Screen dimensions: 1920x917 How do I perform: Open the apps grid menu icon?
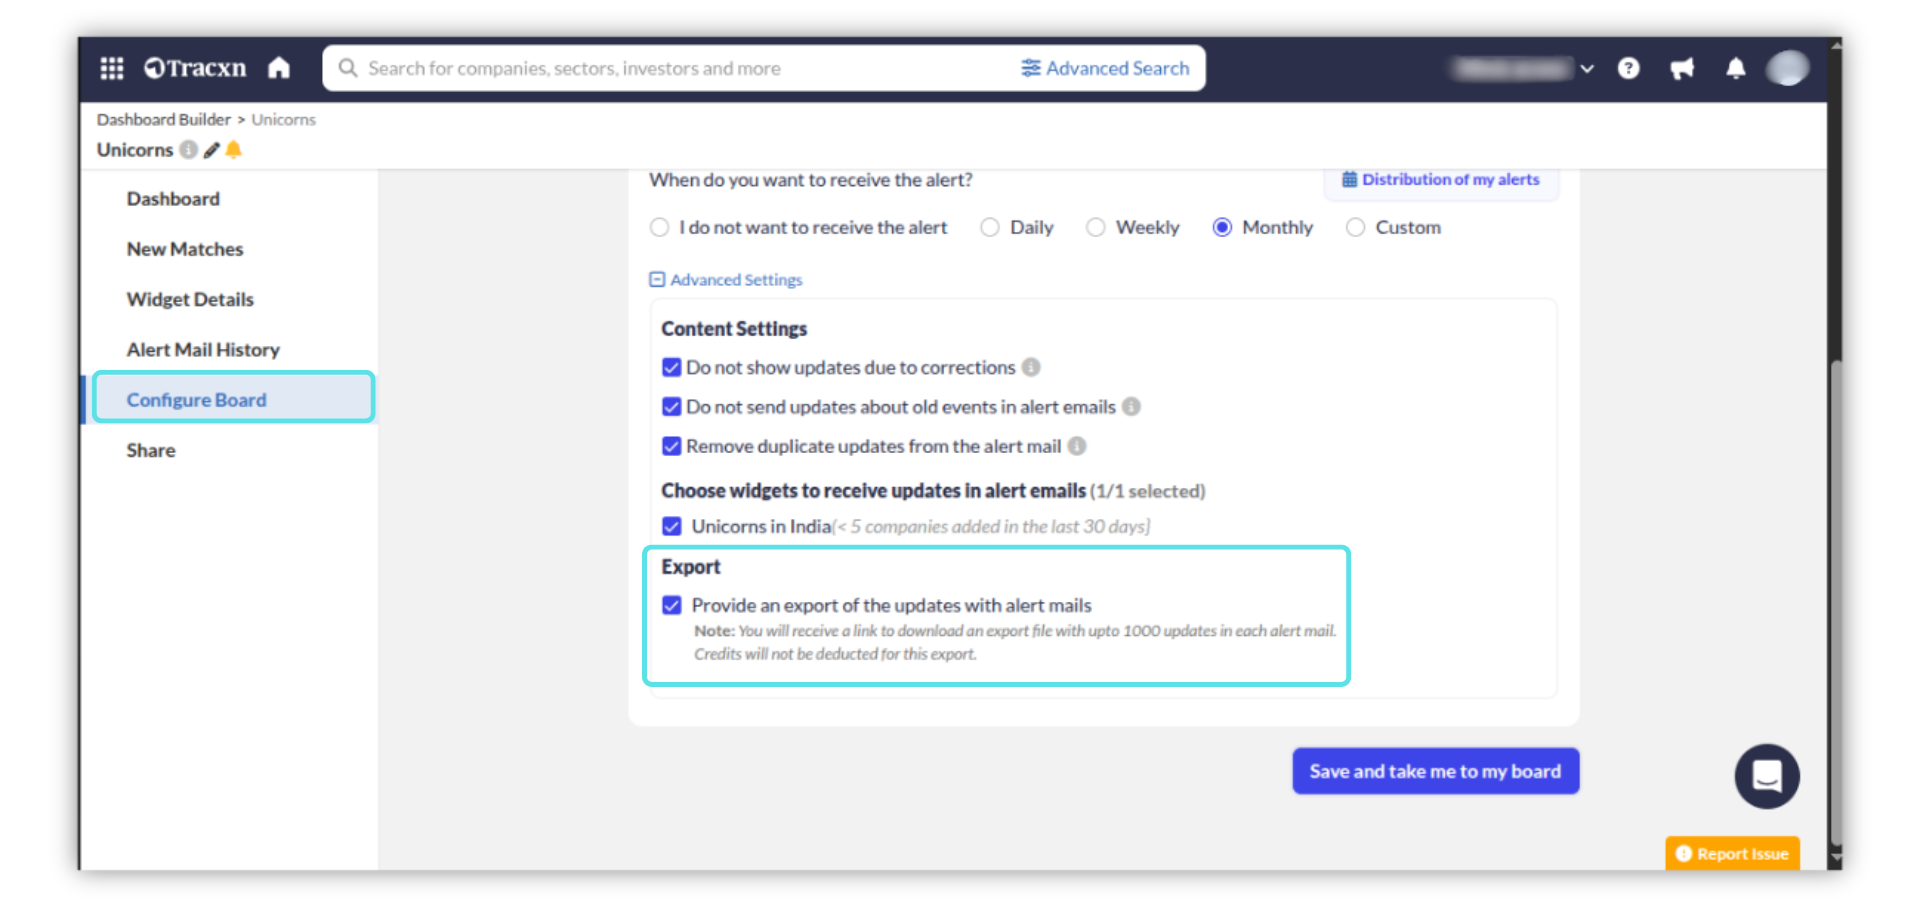click(112, 68)
